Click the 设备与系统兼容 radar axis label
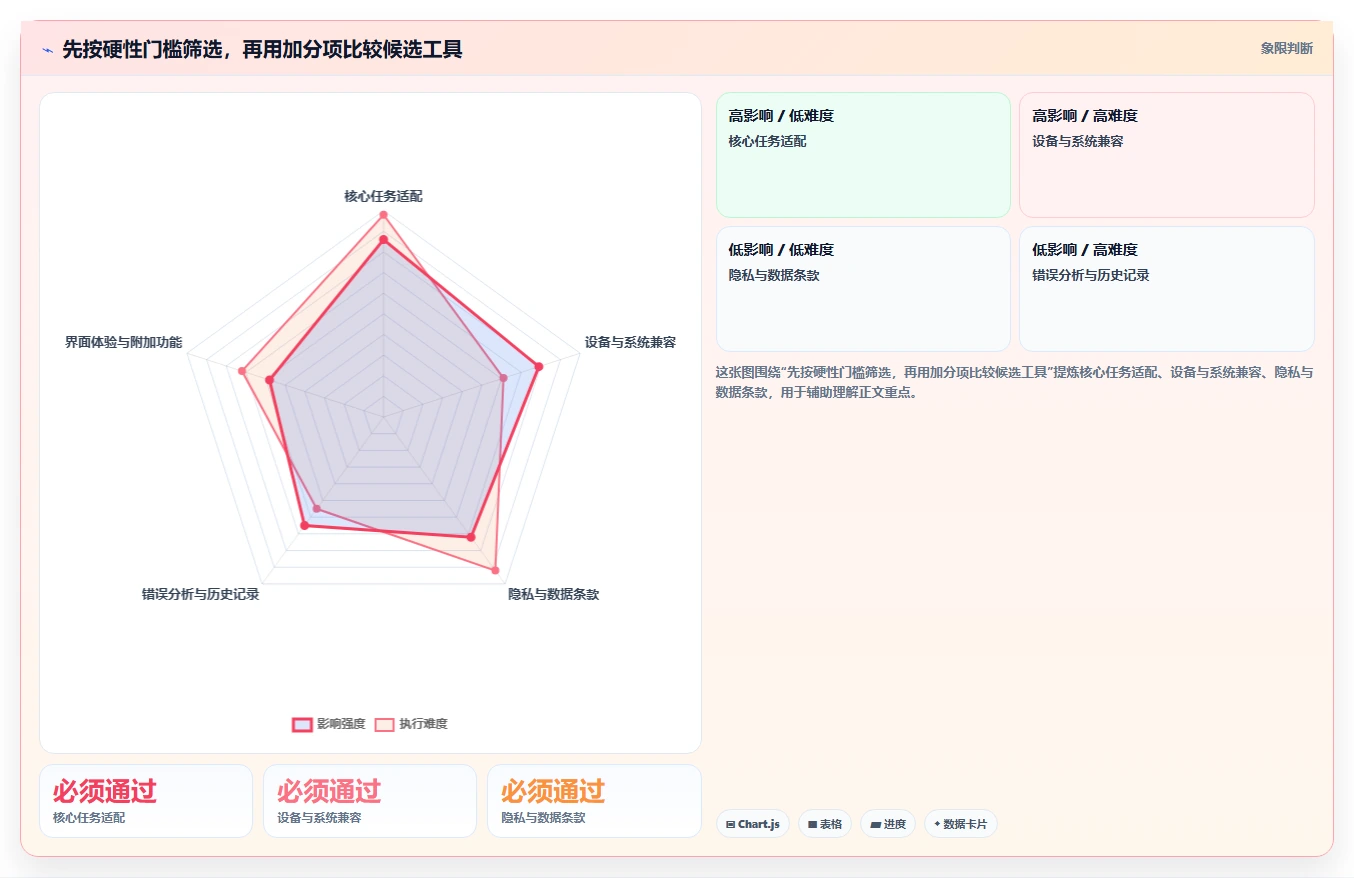This screenshot has height=878, width=1354. [630, 342]
